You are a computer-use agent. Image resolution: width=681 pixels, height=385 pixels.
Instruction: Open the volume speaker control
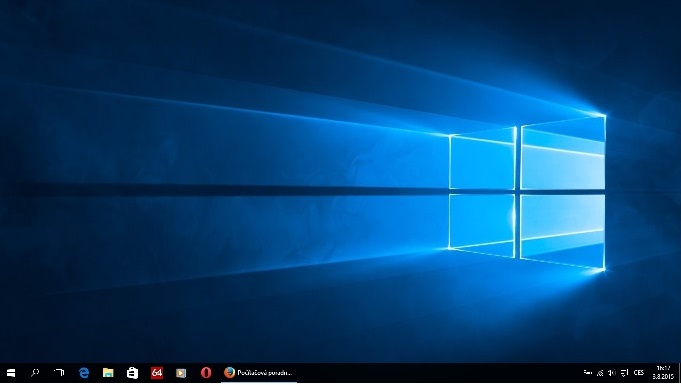612,373
